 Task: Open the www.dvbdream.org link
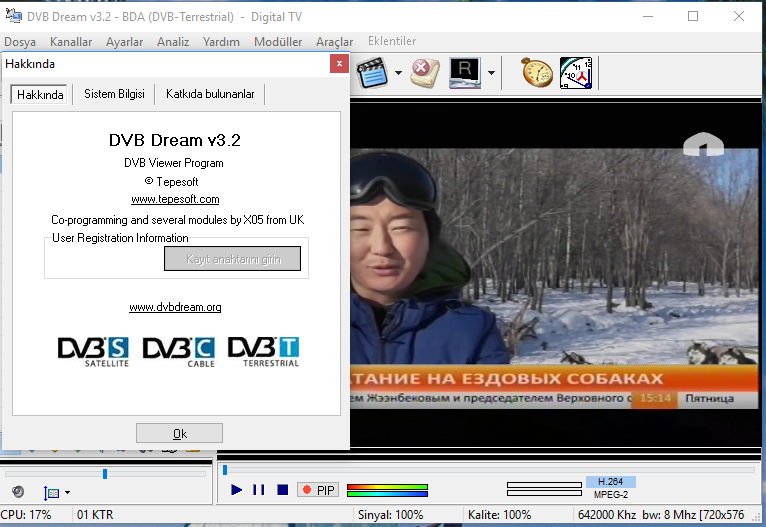[x=175, y=307]
